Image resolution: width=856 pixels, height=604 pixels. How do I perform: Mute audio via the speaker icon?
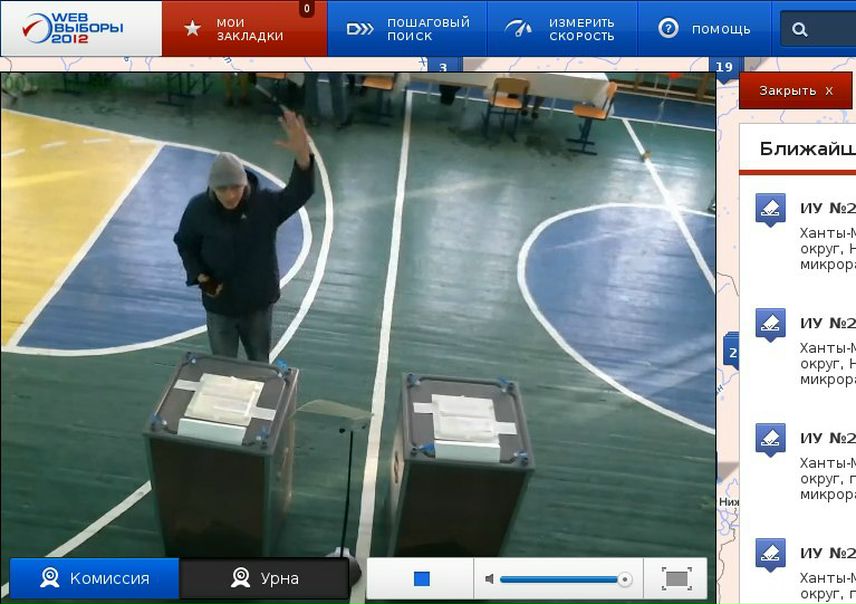[489, 579]
